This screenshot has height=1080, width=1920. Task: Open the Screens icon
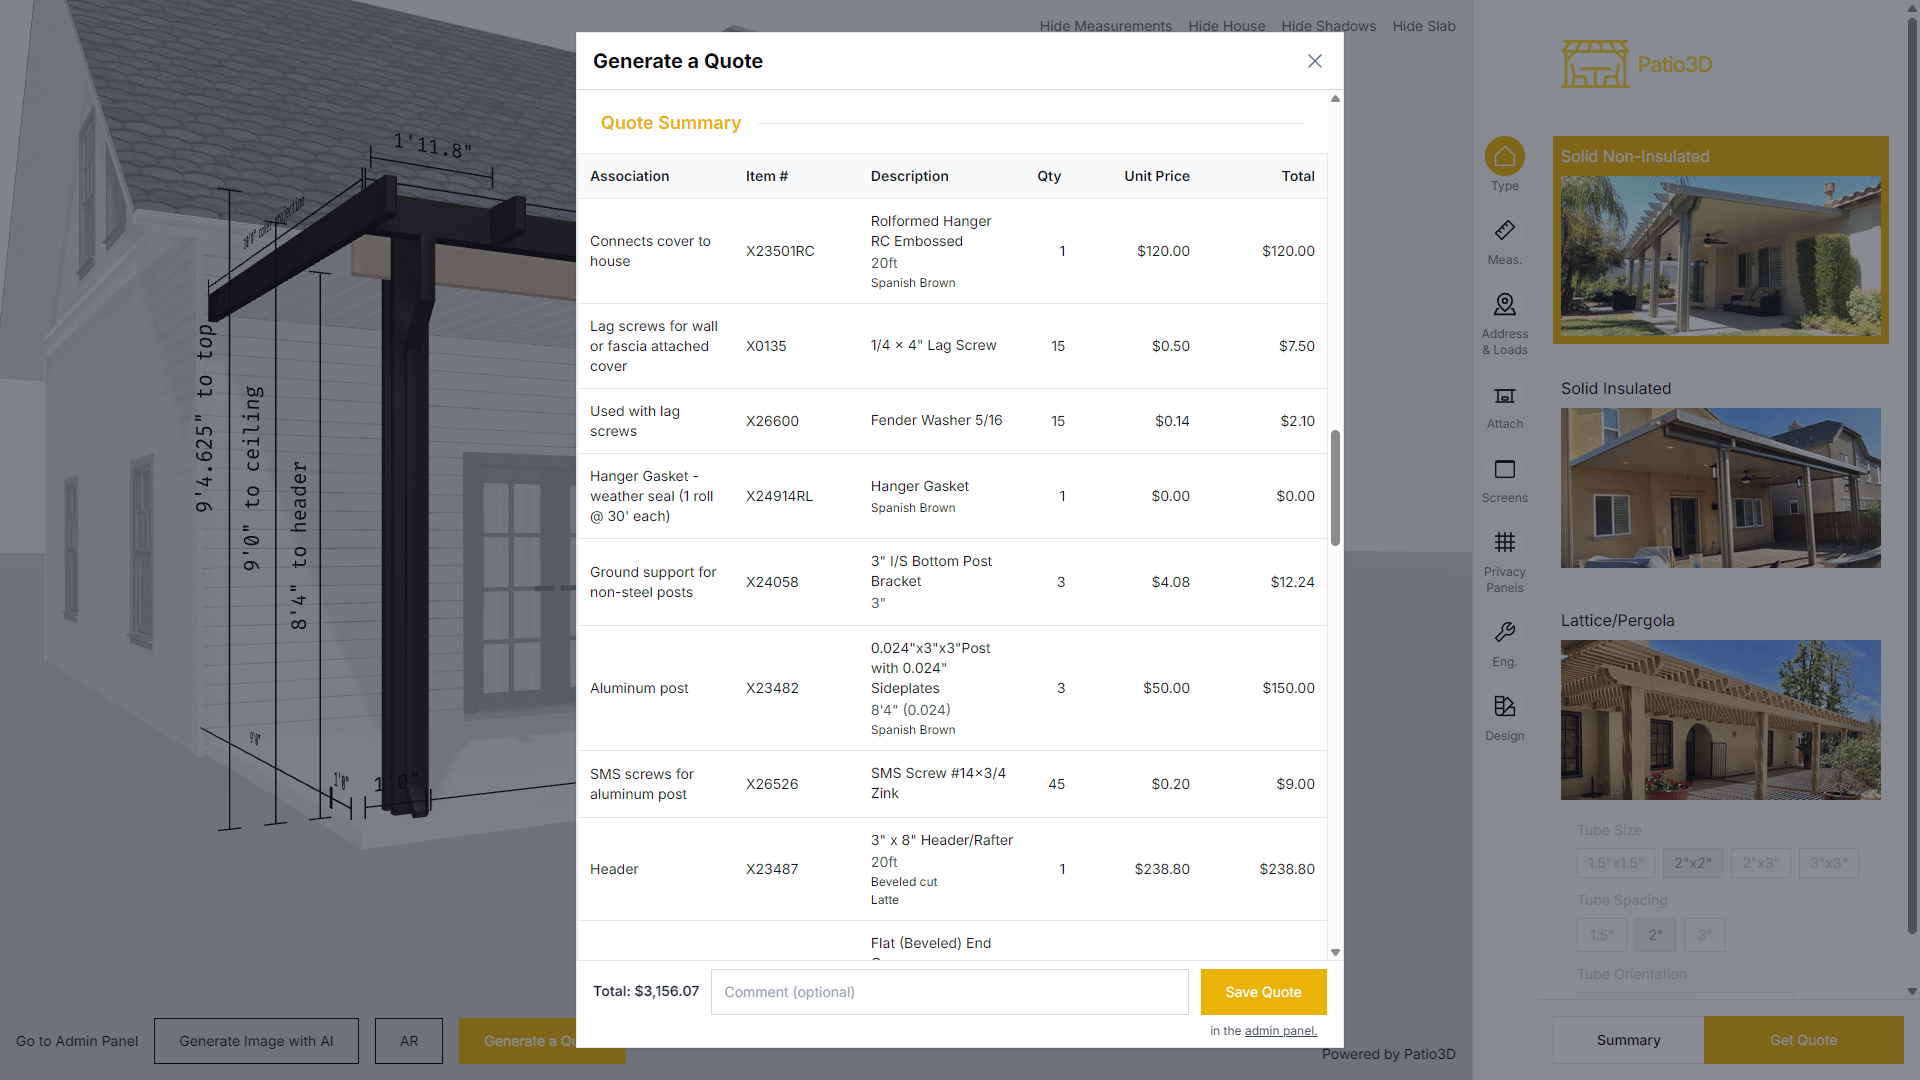(1504, 470)
